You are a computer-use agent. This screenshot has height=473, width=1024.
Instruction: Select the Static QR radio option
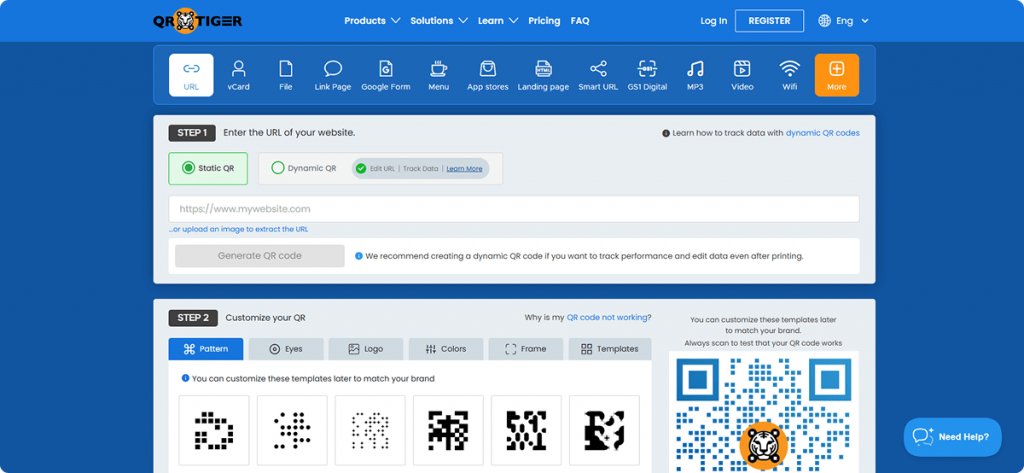coord(208,169)
